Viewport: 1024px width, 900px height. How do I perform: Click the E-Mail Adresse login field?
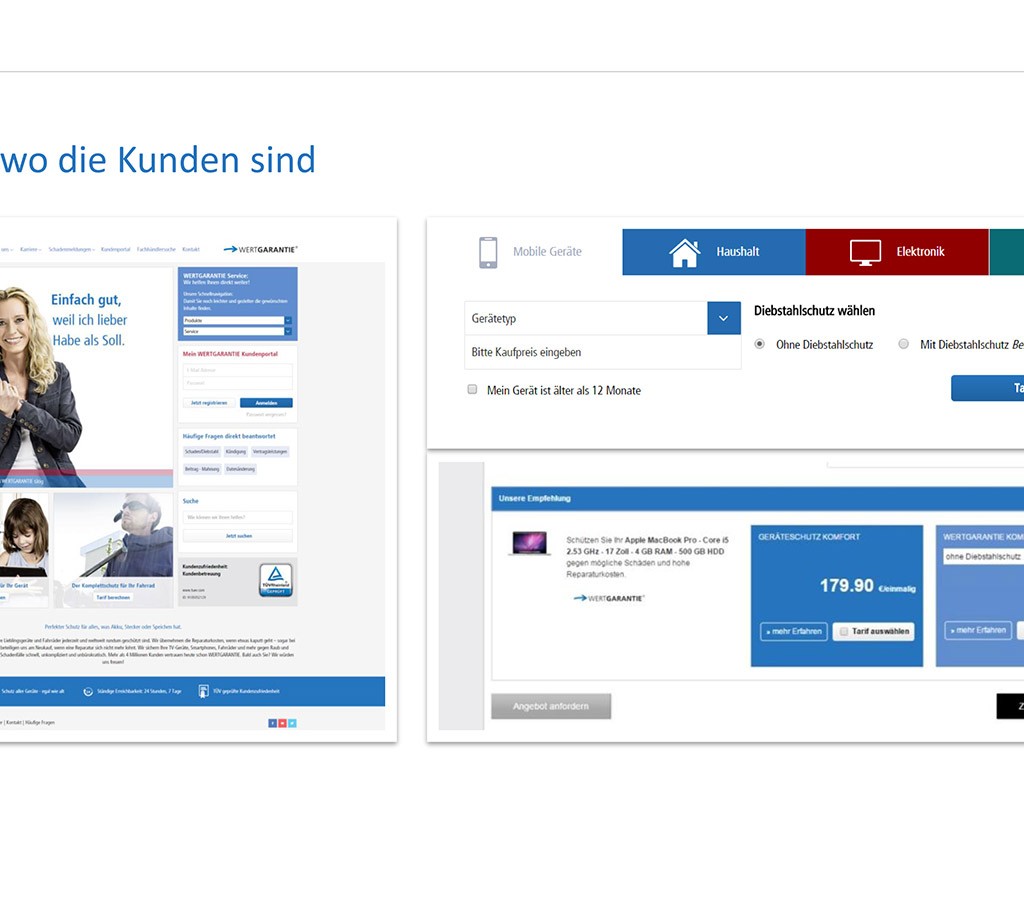tap(238, 370)
